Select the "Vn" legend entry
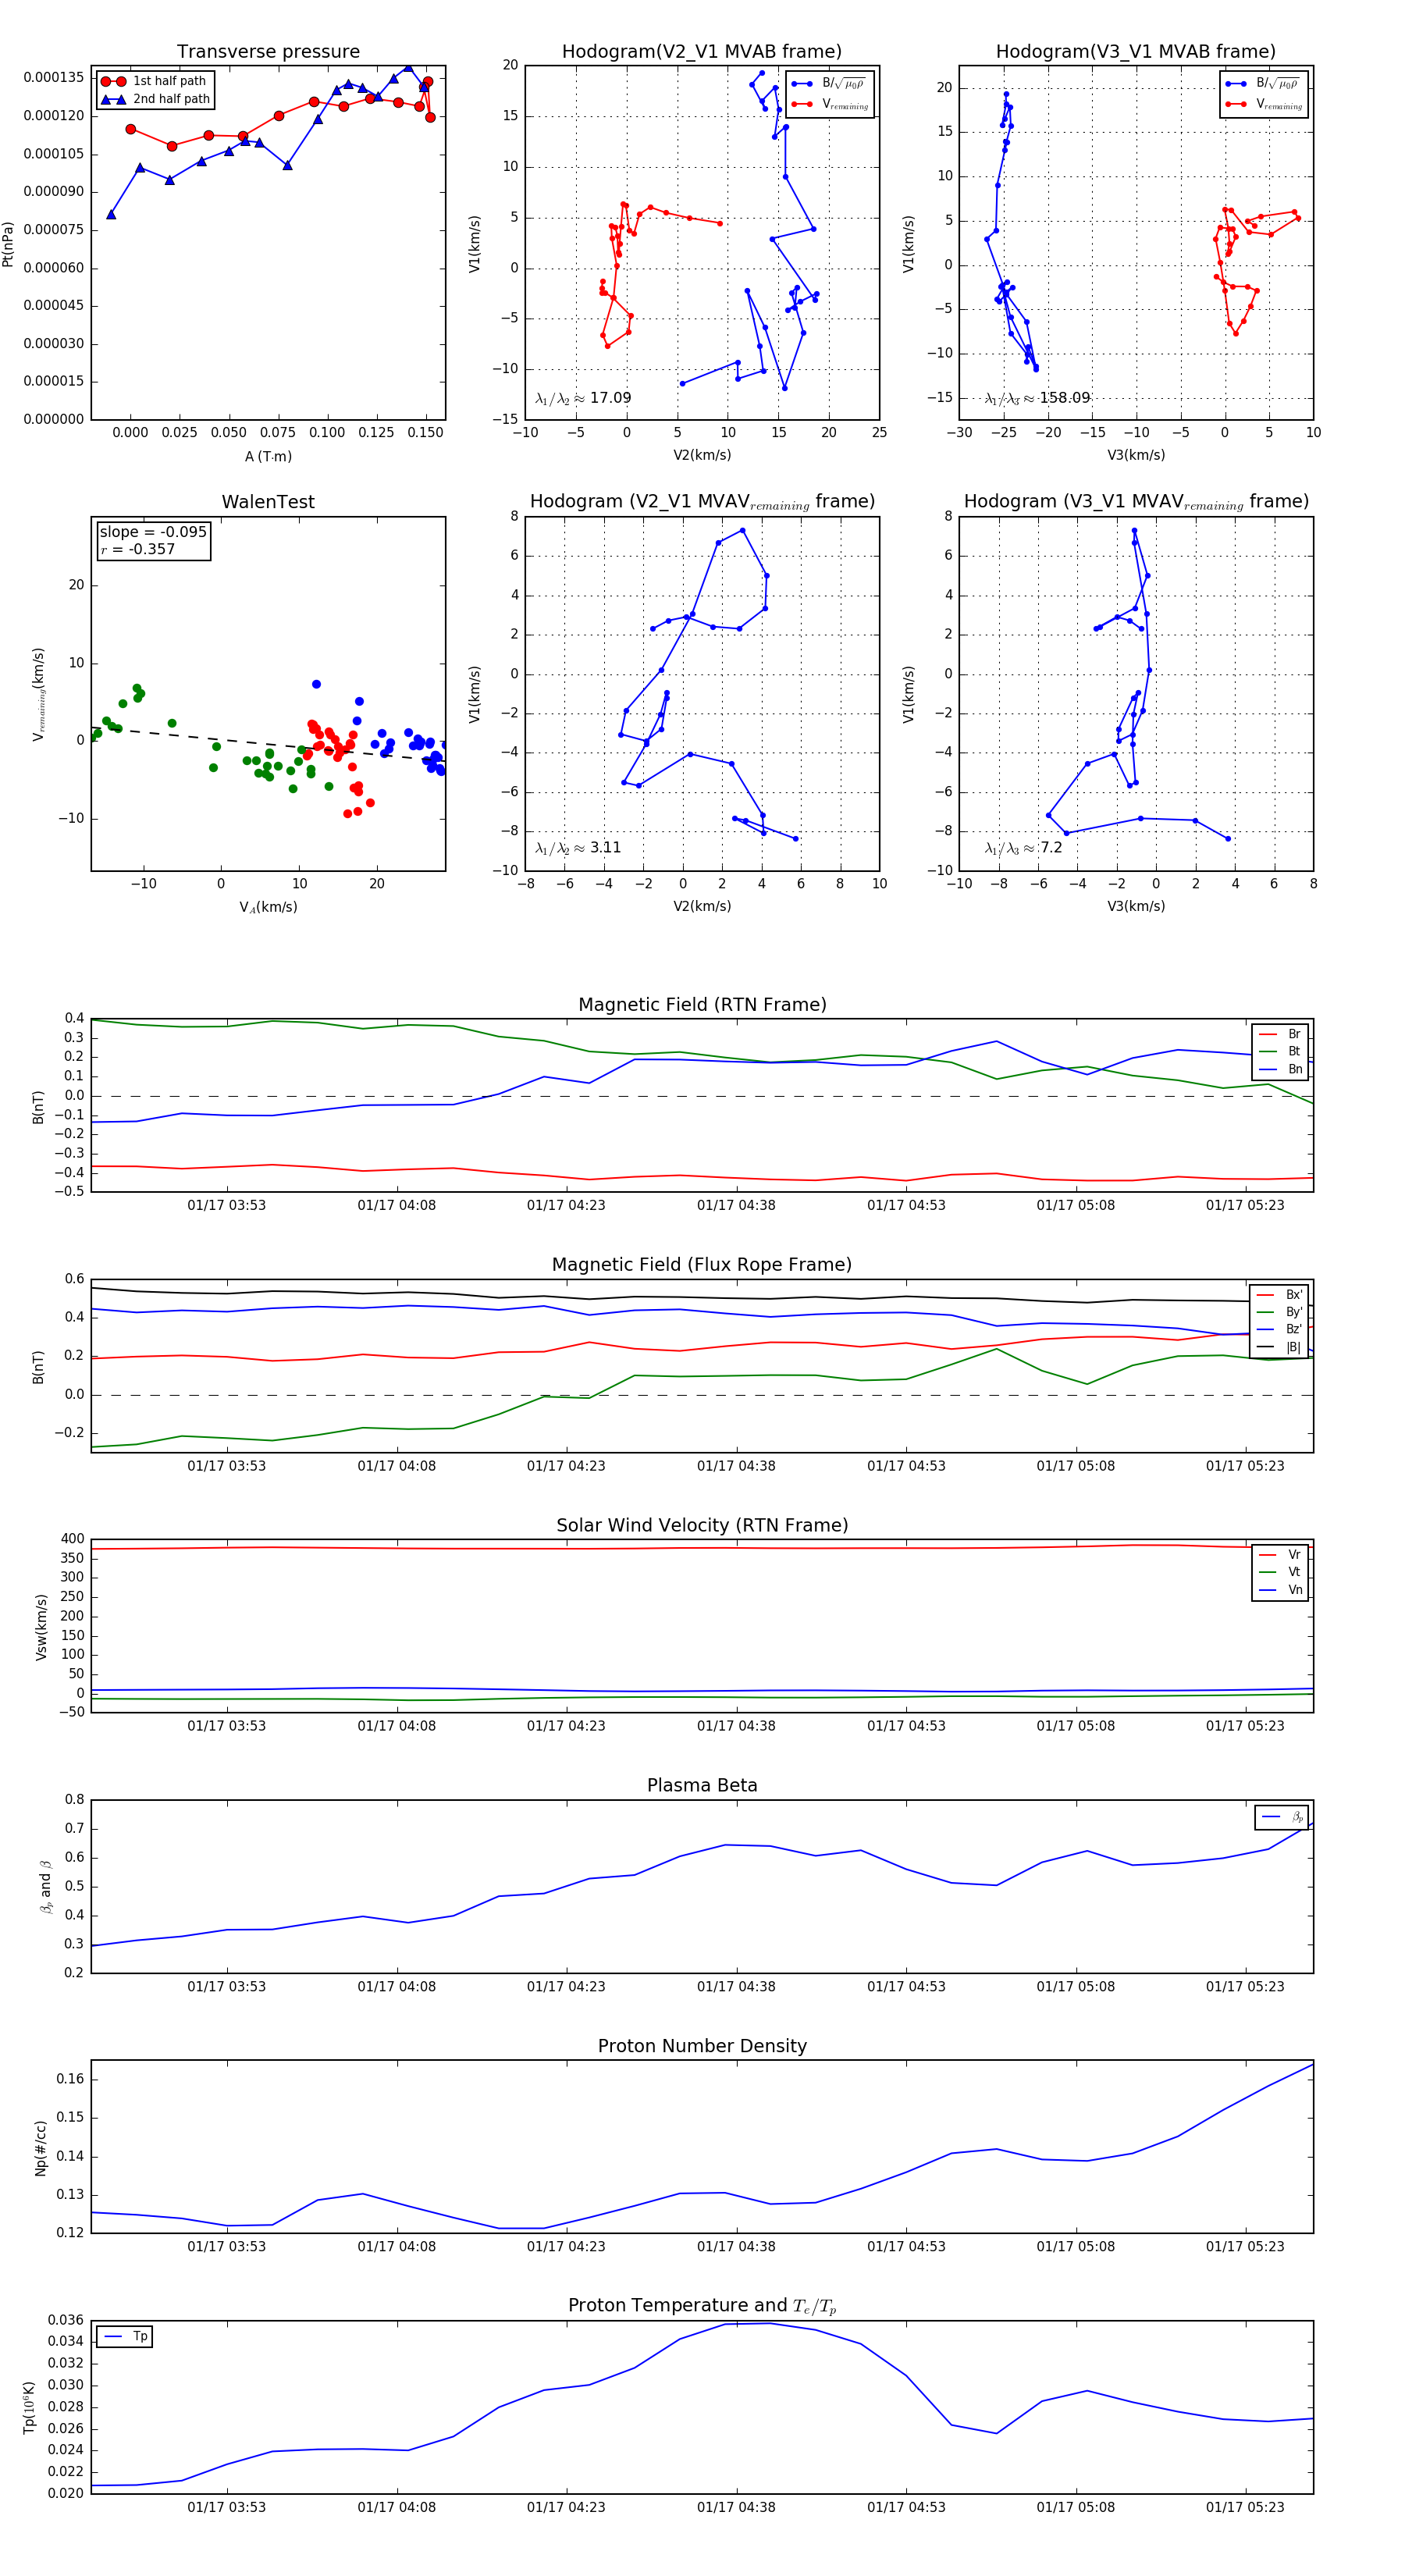1405x2576 pixels. pos(1281,1590)
